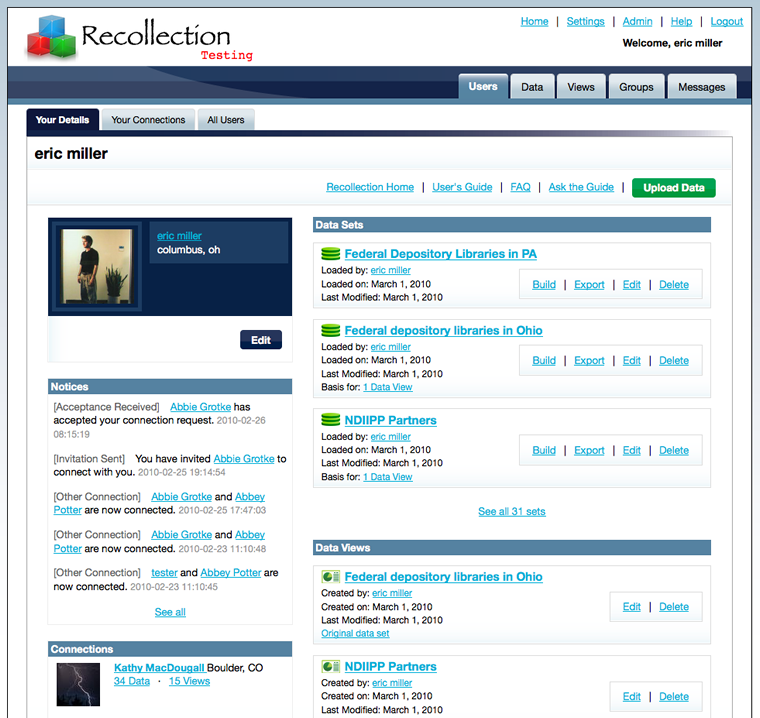This screenshot has height=718, width=760.
Task: Build the NDIIPP Partners dataset
Action: pyautogui.click(x=544, y=450)
